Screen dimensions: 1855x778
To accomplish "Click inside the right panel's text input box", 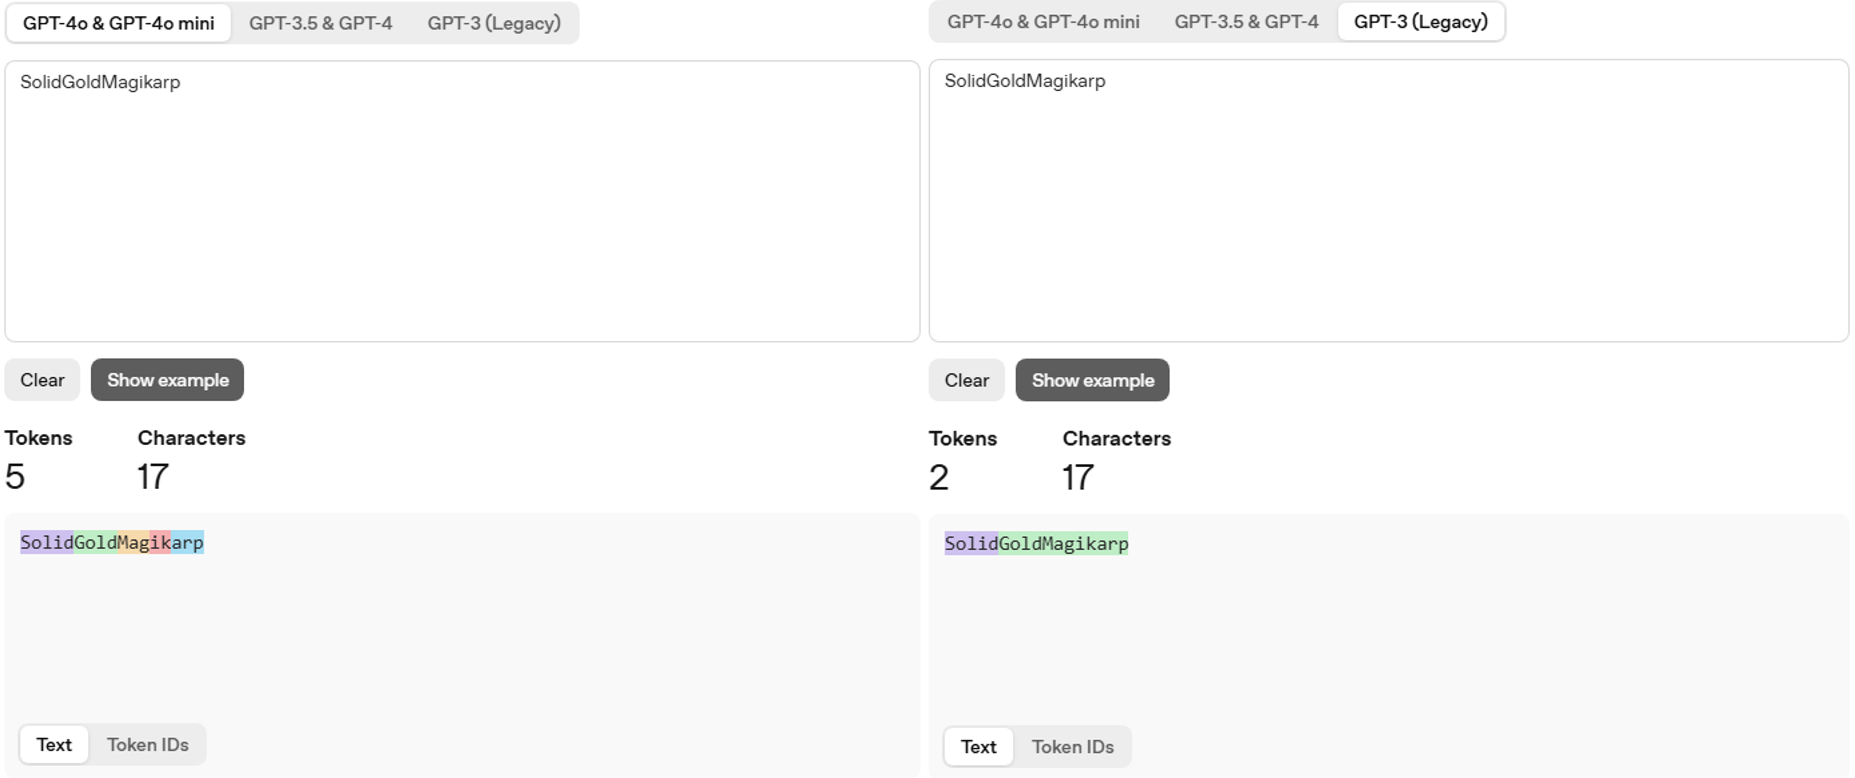I will (x=1388, y=201).
